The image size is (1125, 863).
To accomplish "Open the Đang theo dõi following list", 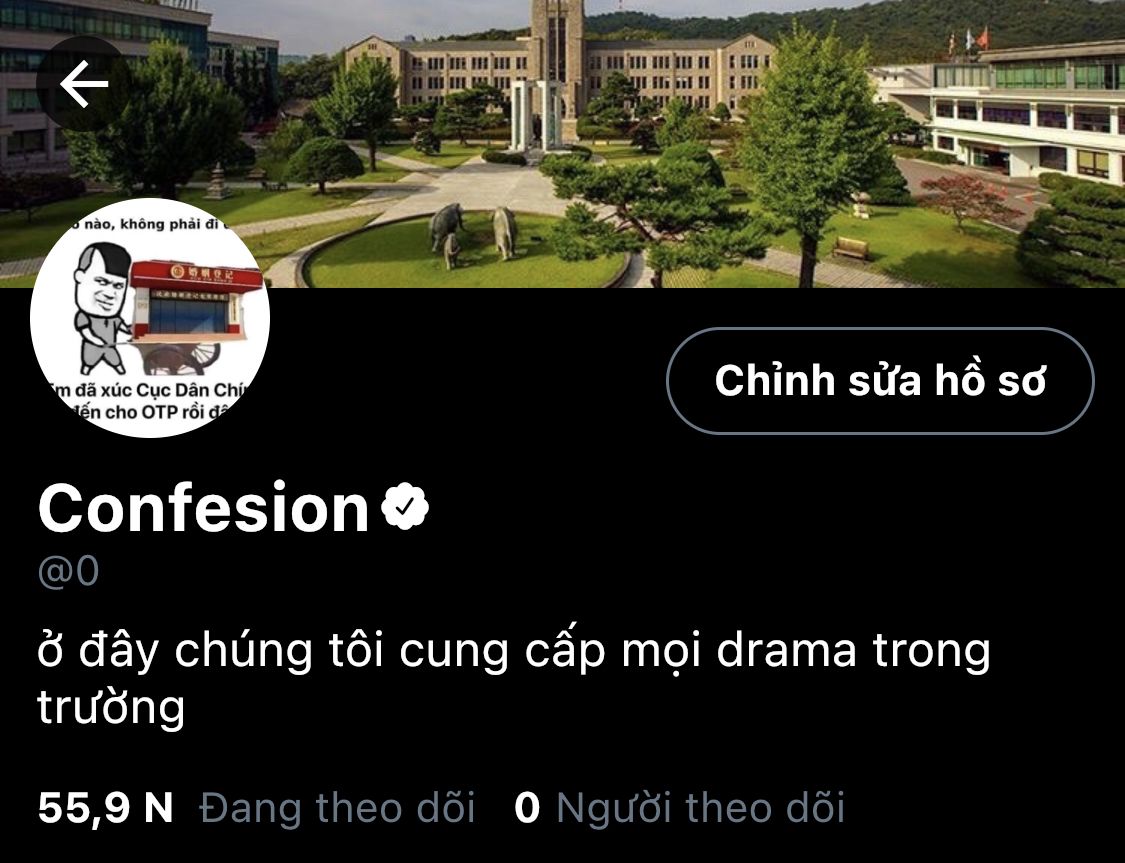I will (x=337, y=808).
